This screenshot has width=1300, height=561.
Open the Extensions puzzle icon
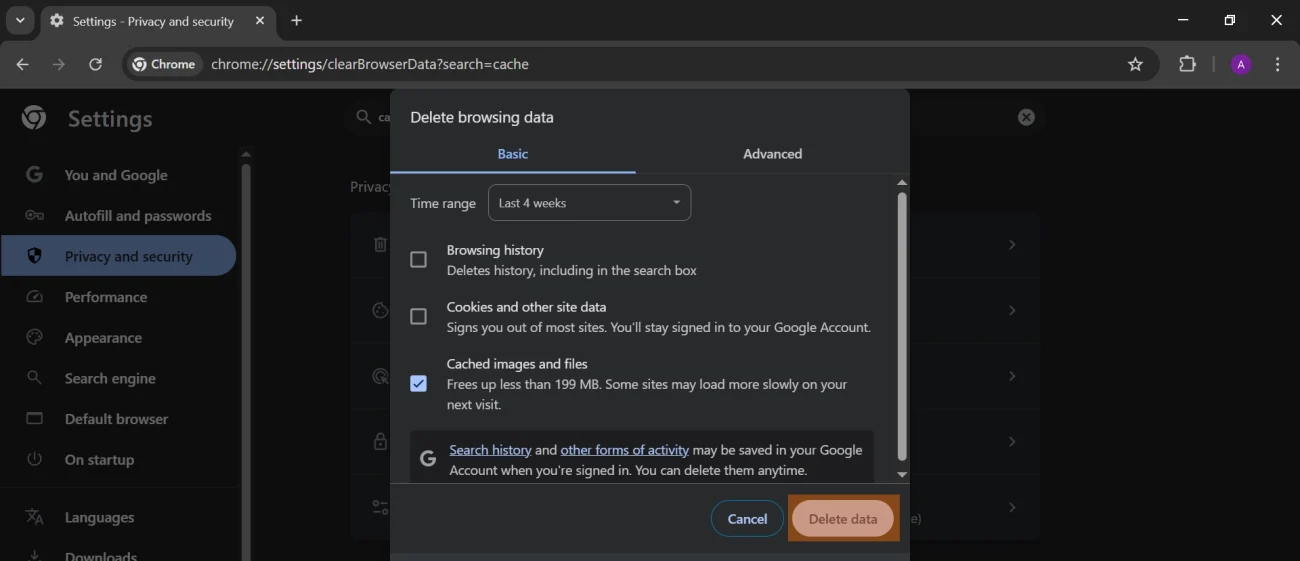[1187, 64]
